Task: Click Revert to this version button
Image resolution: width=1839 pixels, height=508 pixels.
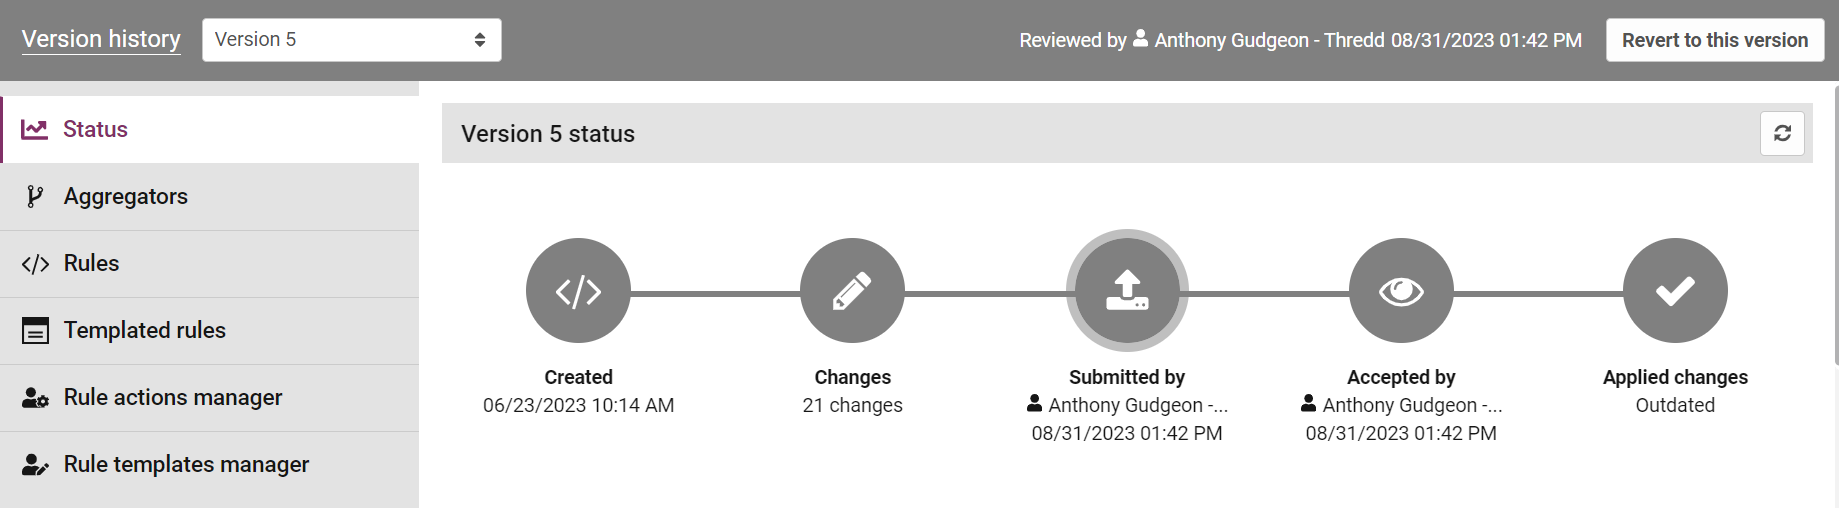Action: 1715,40
